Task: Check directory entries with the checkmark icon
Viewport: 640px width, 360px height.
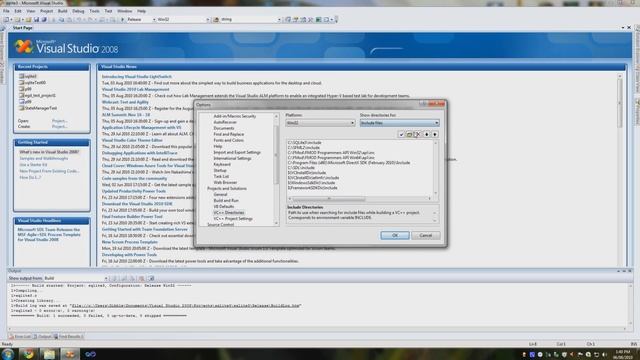Action: [x=401, y=134]
